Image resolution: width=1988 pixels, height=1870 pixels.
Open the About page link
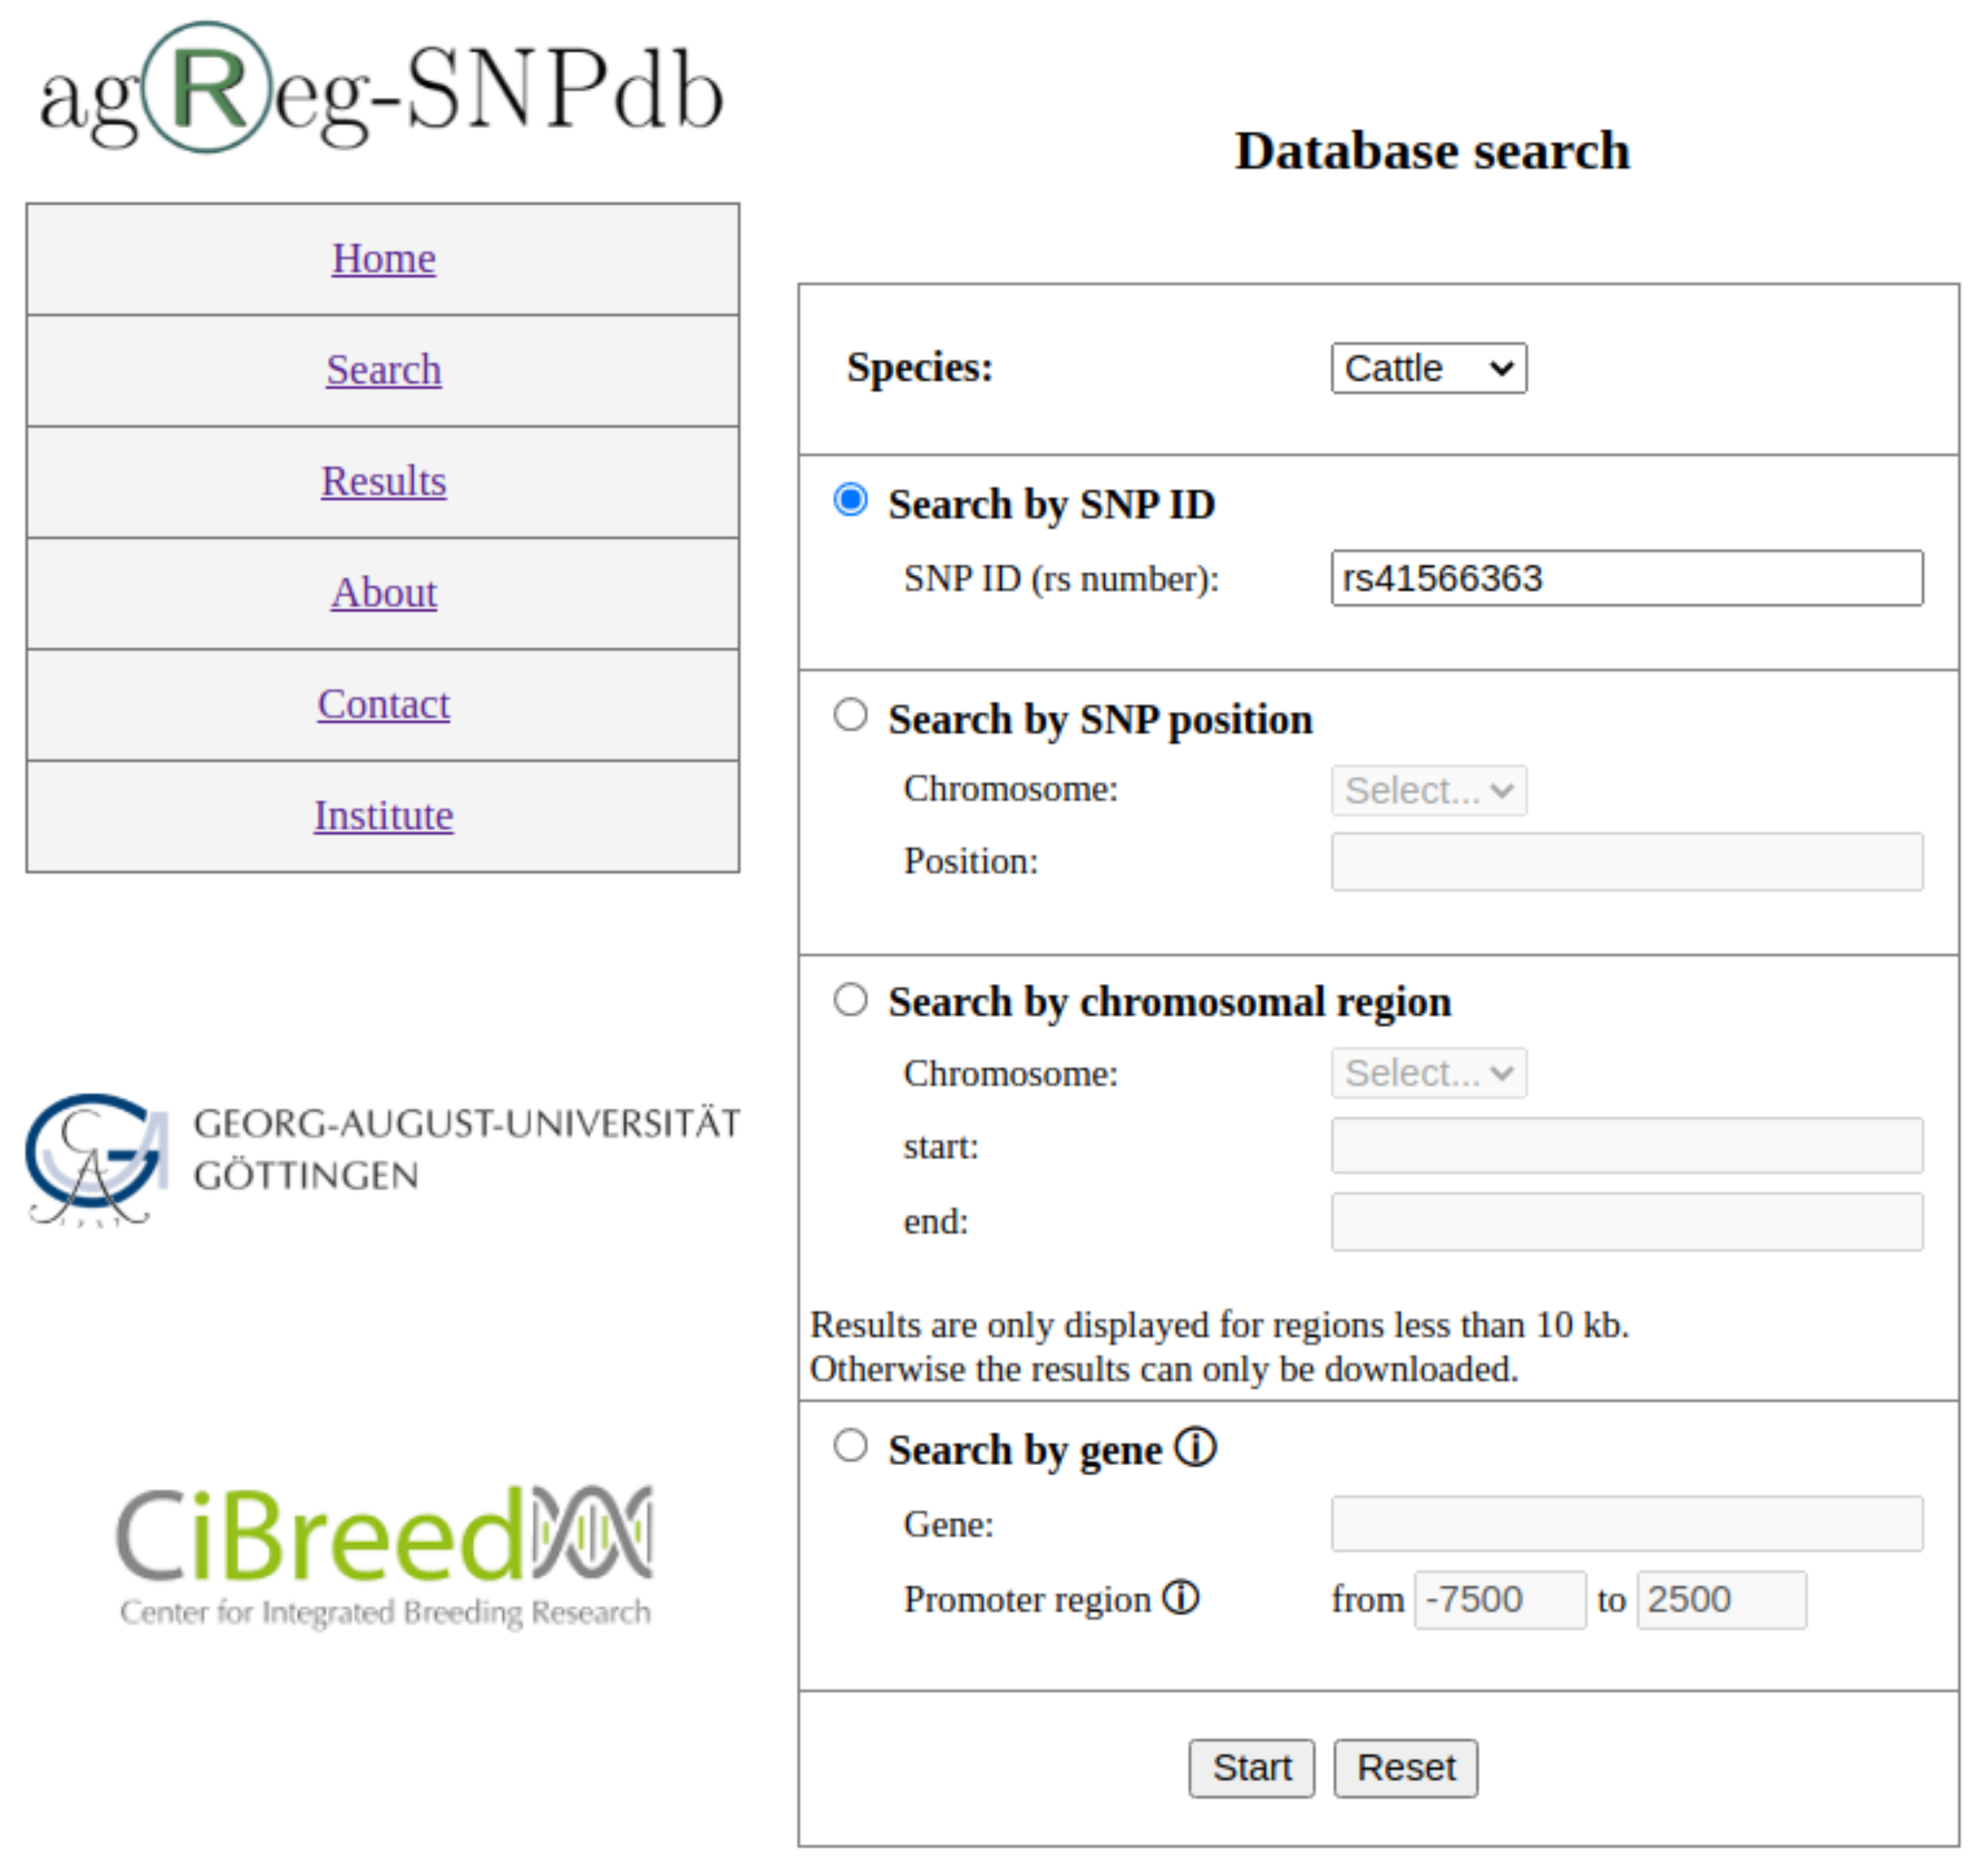[x=384, y=593]
